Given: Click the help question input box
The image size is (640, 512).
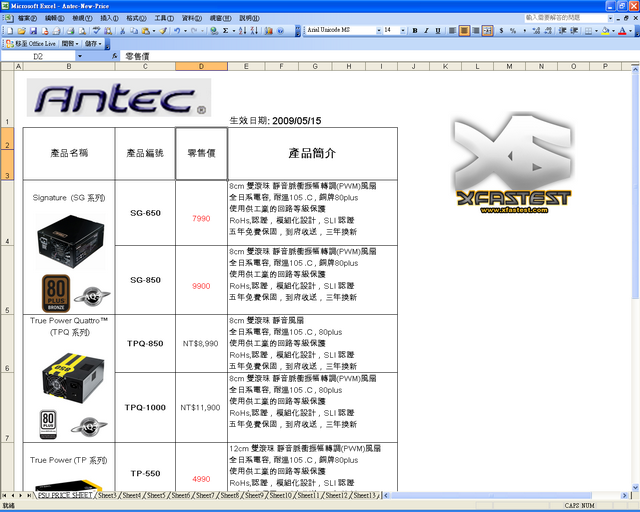Looking at the screenshot, I should point(566,18).
